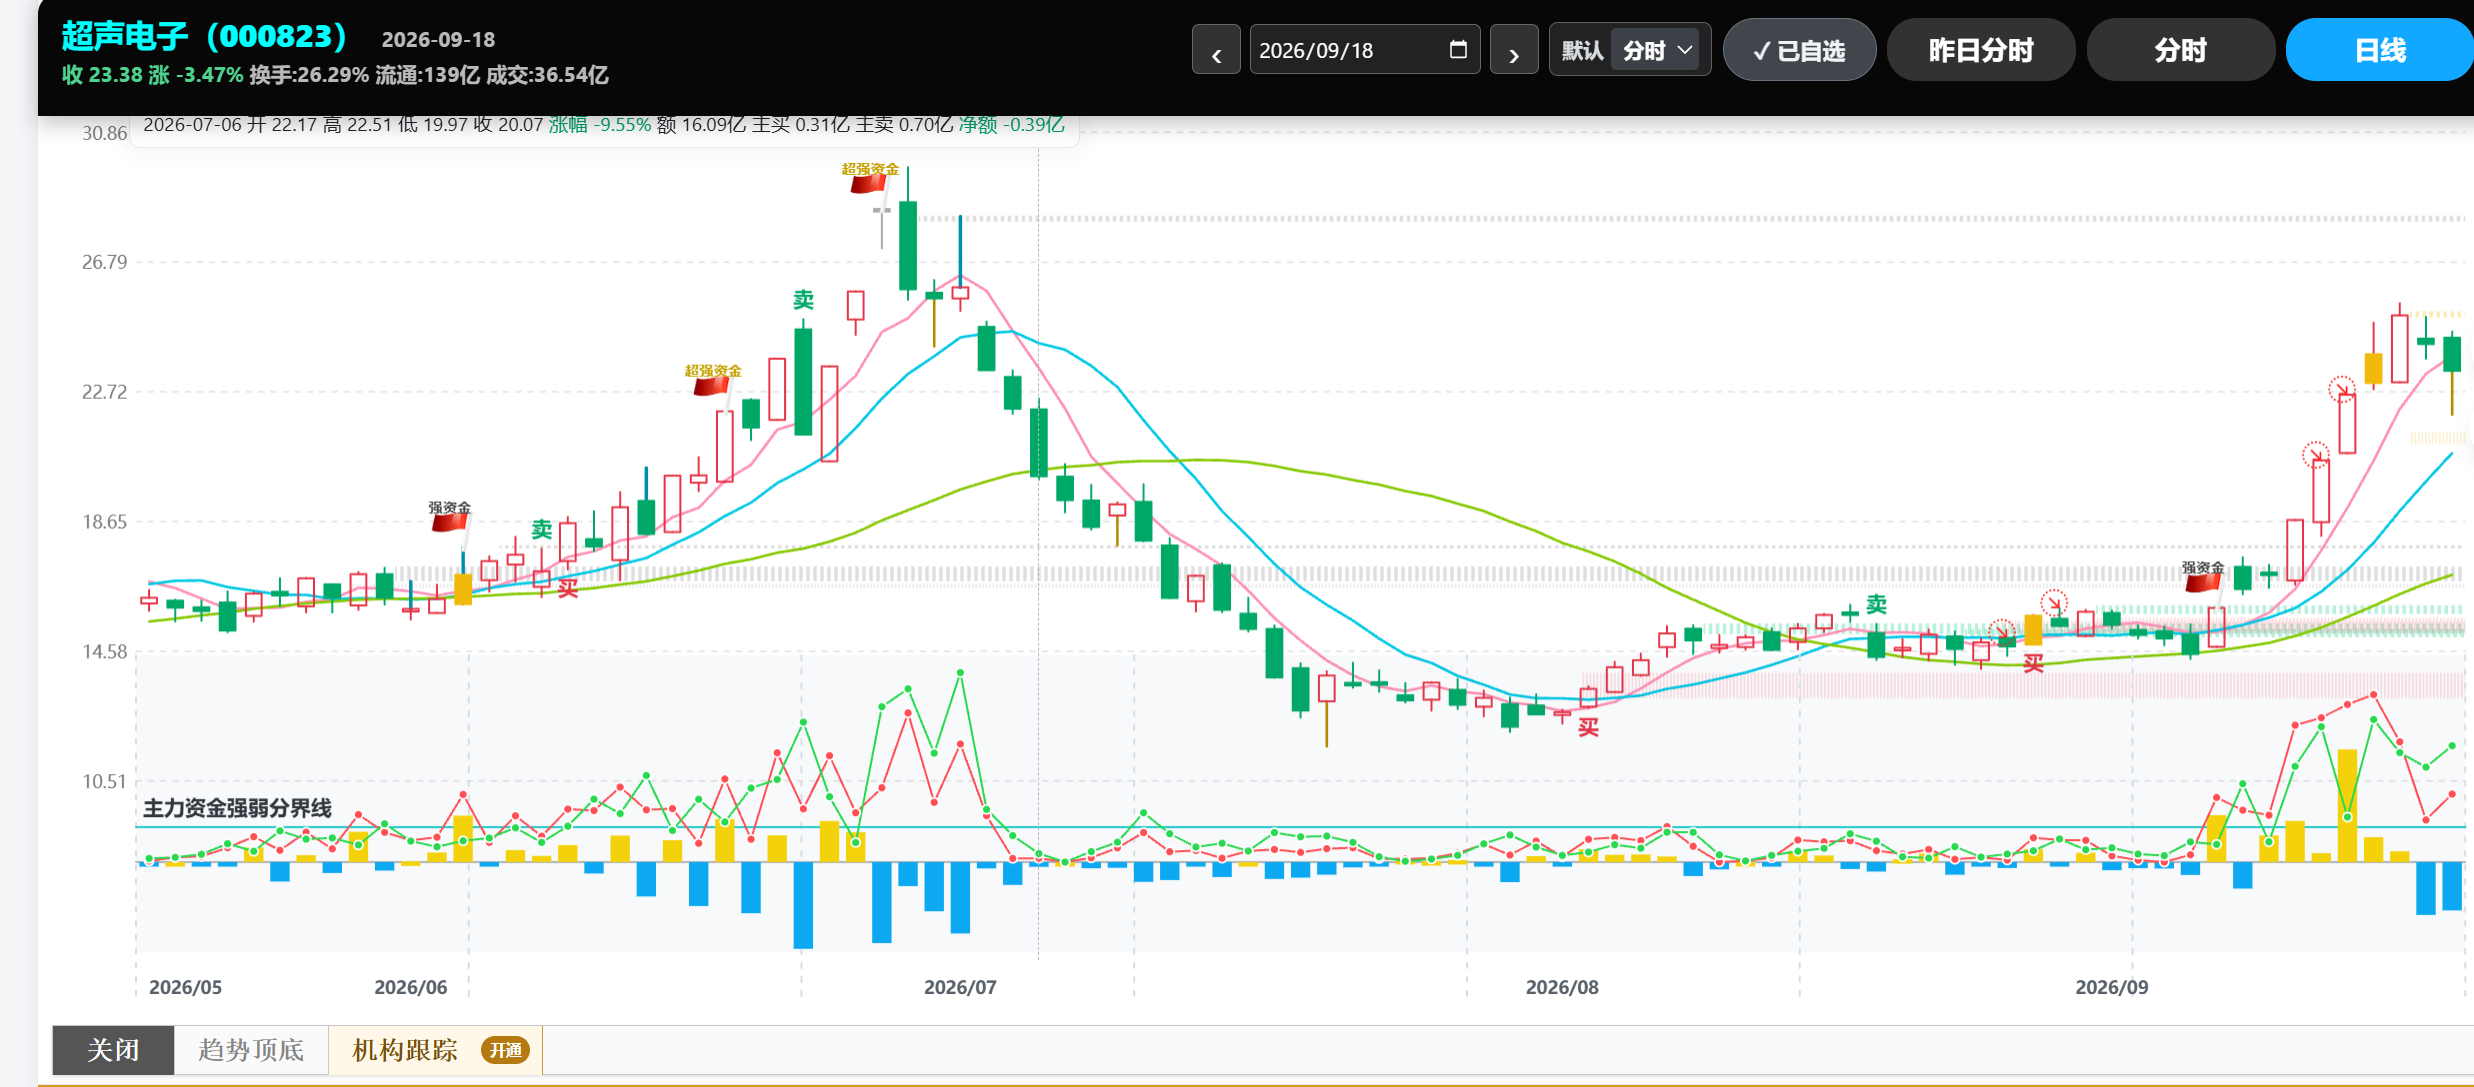The image size is (2474, 1087).
Task: Open 昨日分时 view
Action: pos(1980,50)
